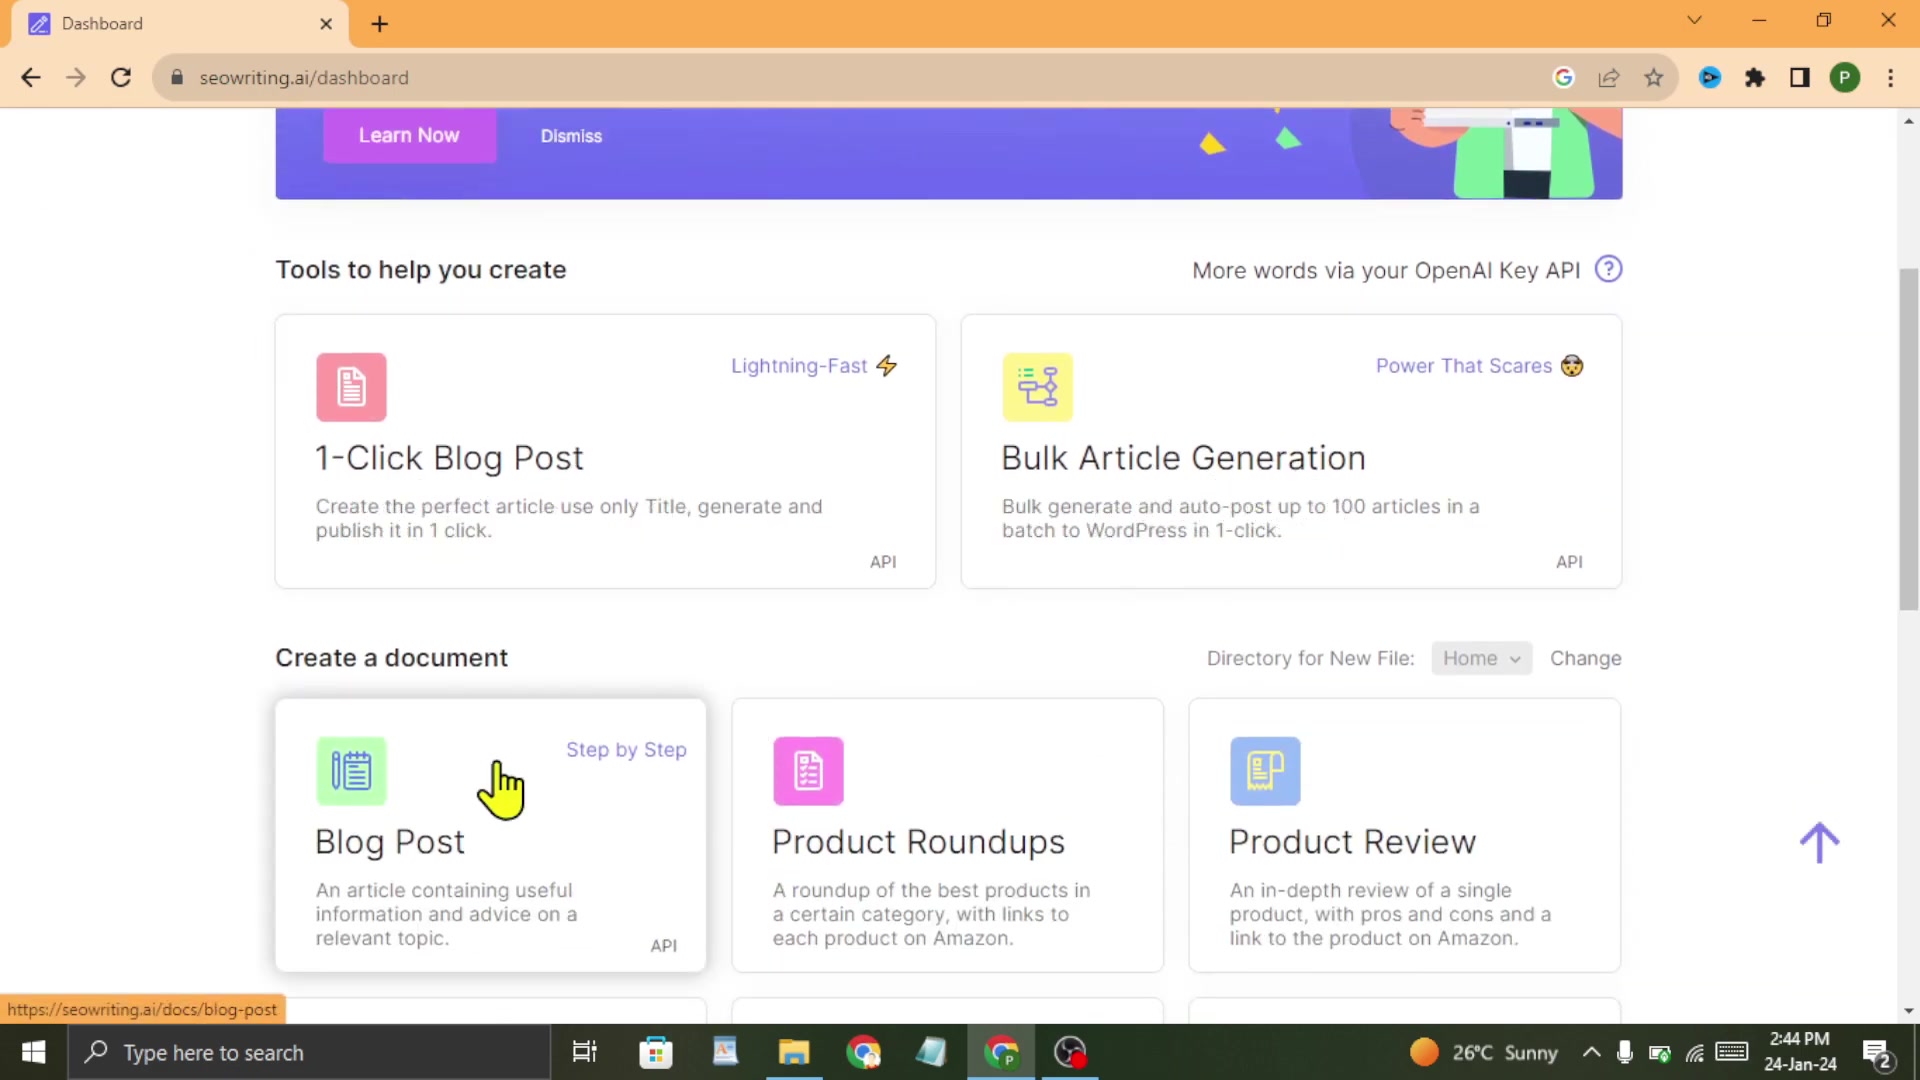The width and height of the screenshot is (1920, 1080).
Task: Open the Product Roundups card title
Action: coord(918,842)
